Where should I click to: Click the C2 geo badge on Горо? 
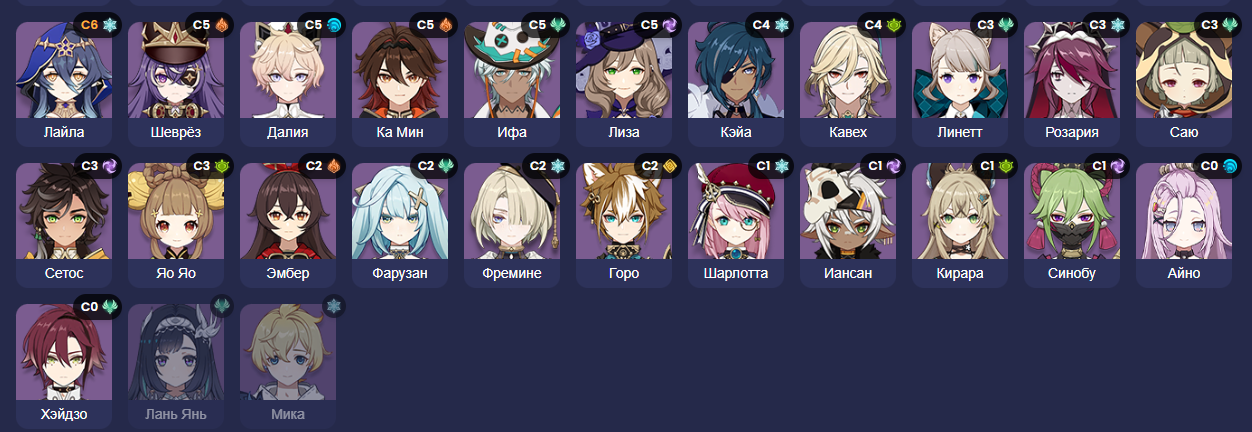pyautogui.click(x=658, y=164)
